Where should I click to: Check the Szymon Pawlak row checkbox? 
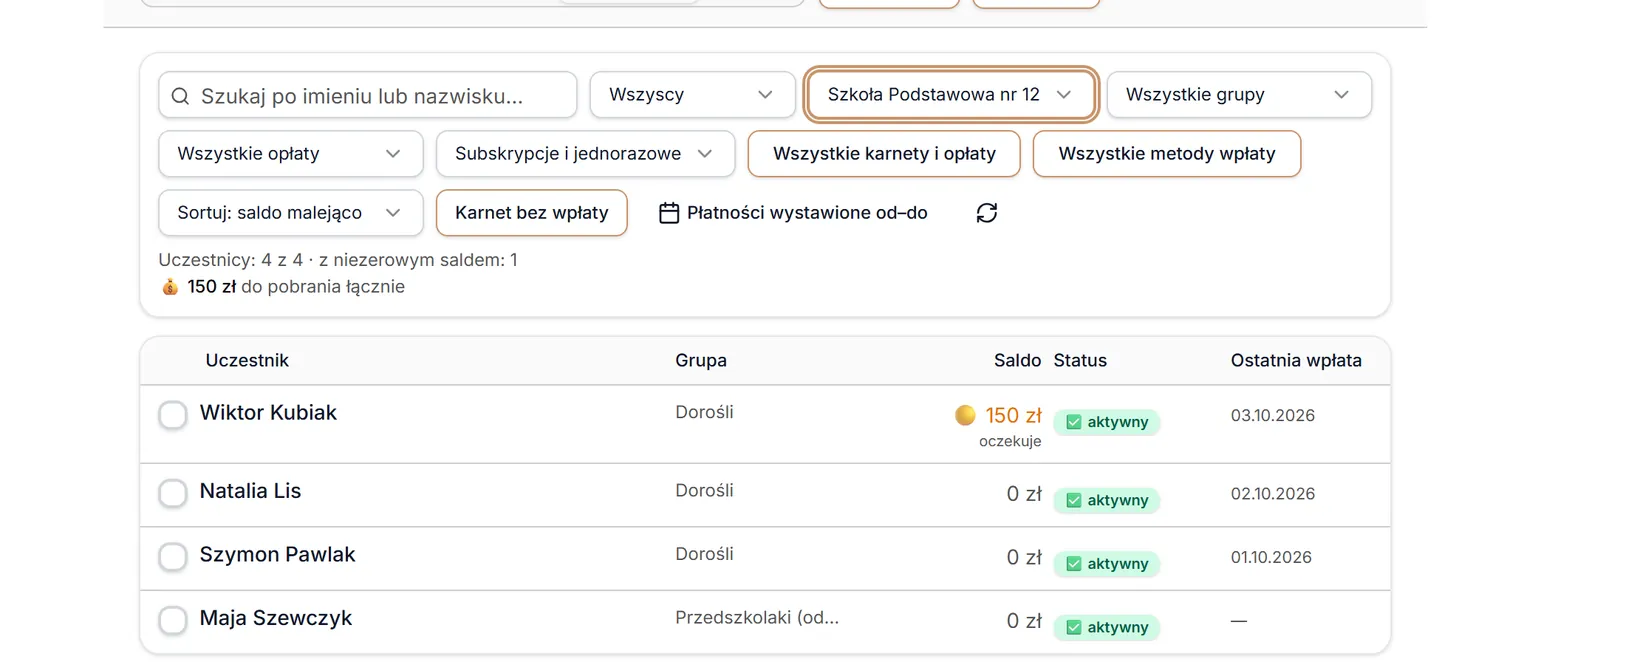click(x=173, y=557)
